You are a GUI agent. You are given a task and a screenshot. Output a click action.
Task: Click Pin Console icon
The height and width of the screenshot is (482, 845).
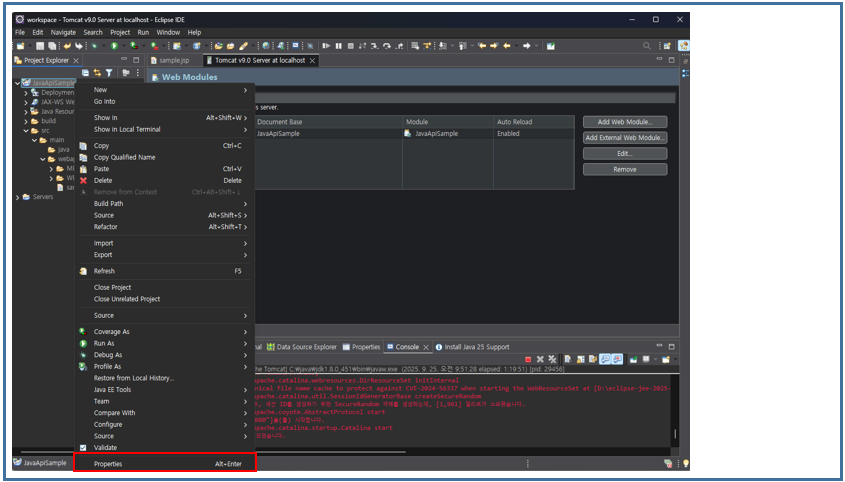(633, 359)
